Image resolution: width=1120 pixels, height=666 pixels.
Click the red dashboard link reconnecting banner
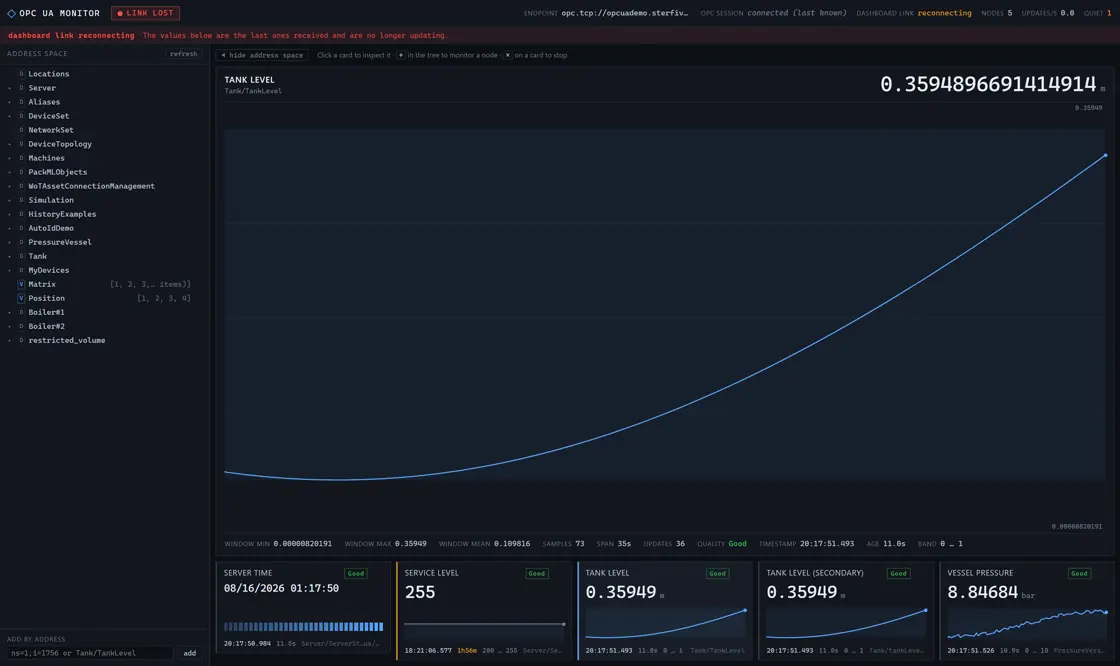pyautogui.click(x=560, y=35)
